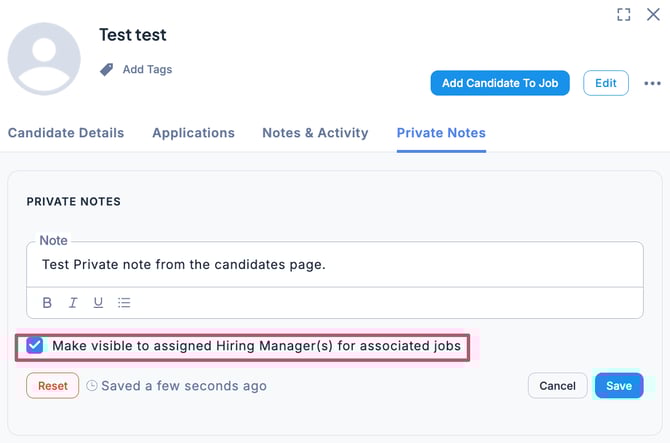Close the candidate panel

pyautogui.click(x=653, y=14)
